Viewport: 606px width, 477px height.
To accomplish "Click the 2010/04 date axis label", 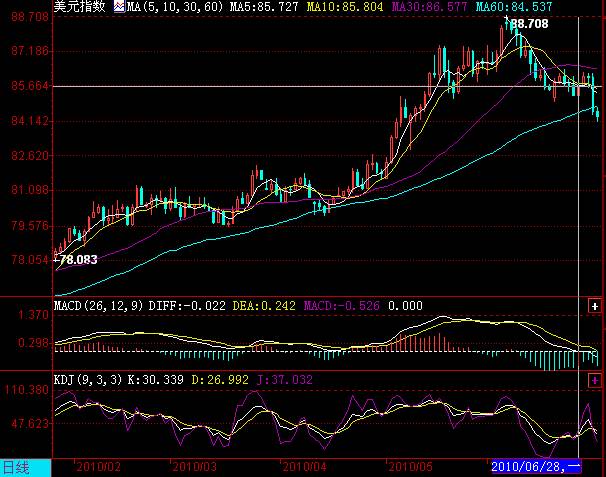I will [x=305, y=467].
